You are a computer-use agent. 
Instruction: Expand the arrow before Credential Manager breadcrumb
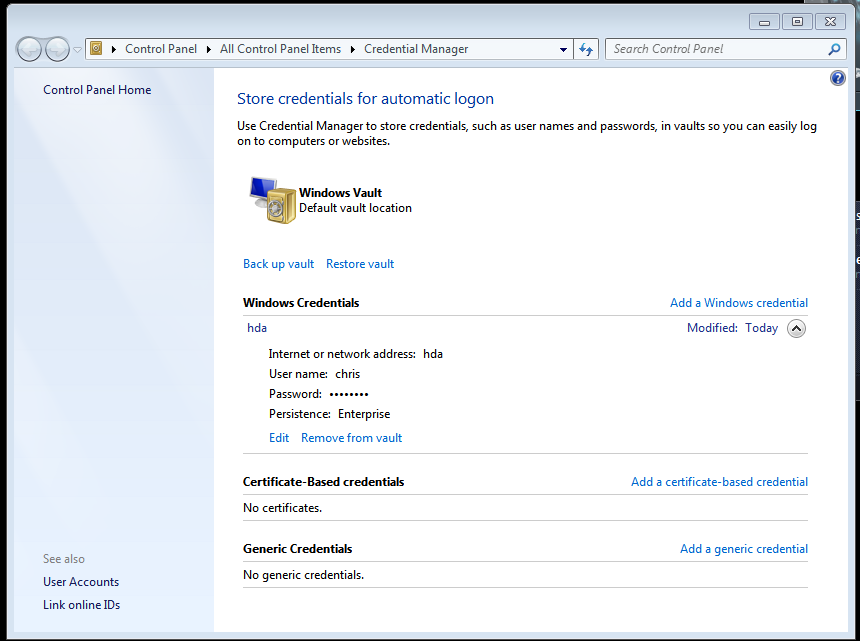[352, 49]
